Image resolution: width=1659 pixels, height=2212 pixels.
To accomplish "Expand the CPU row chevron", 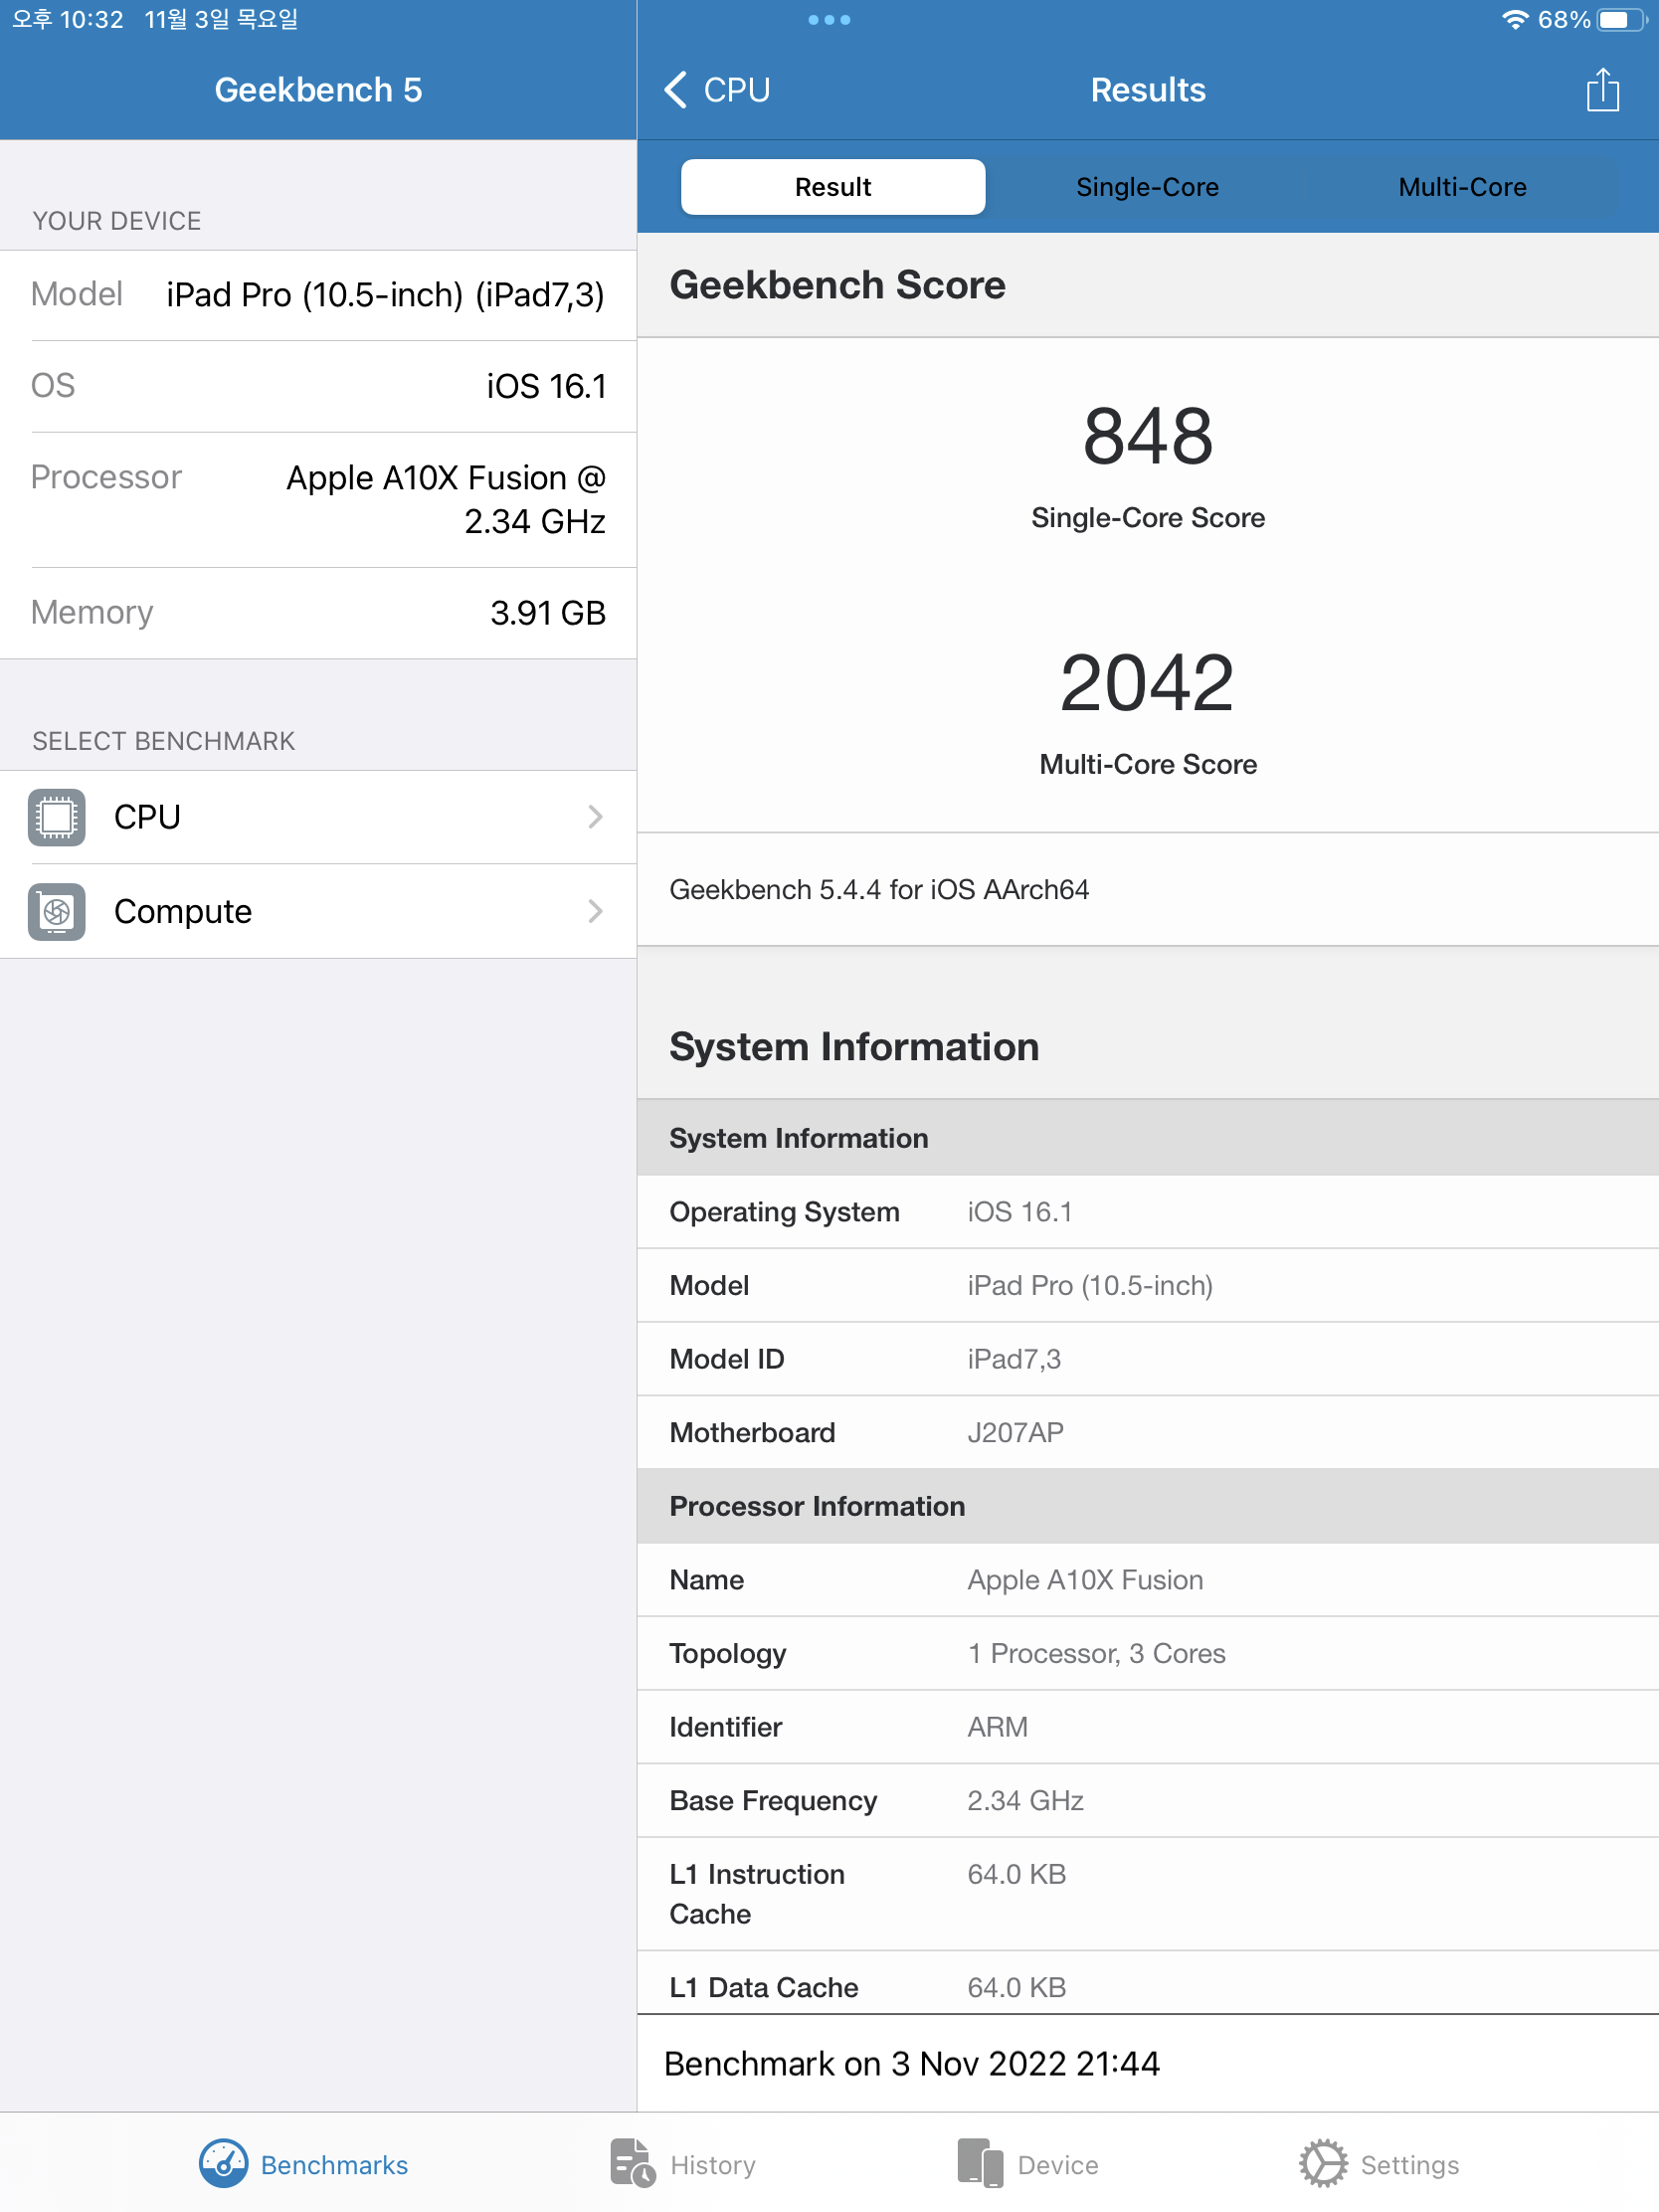I will tap(595, 817).
